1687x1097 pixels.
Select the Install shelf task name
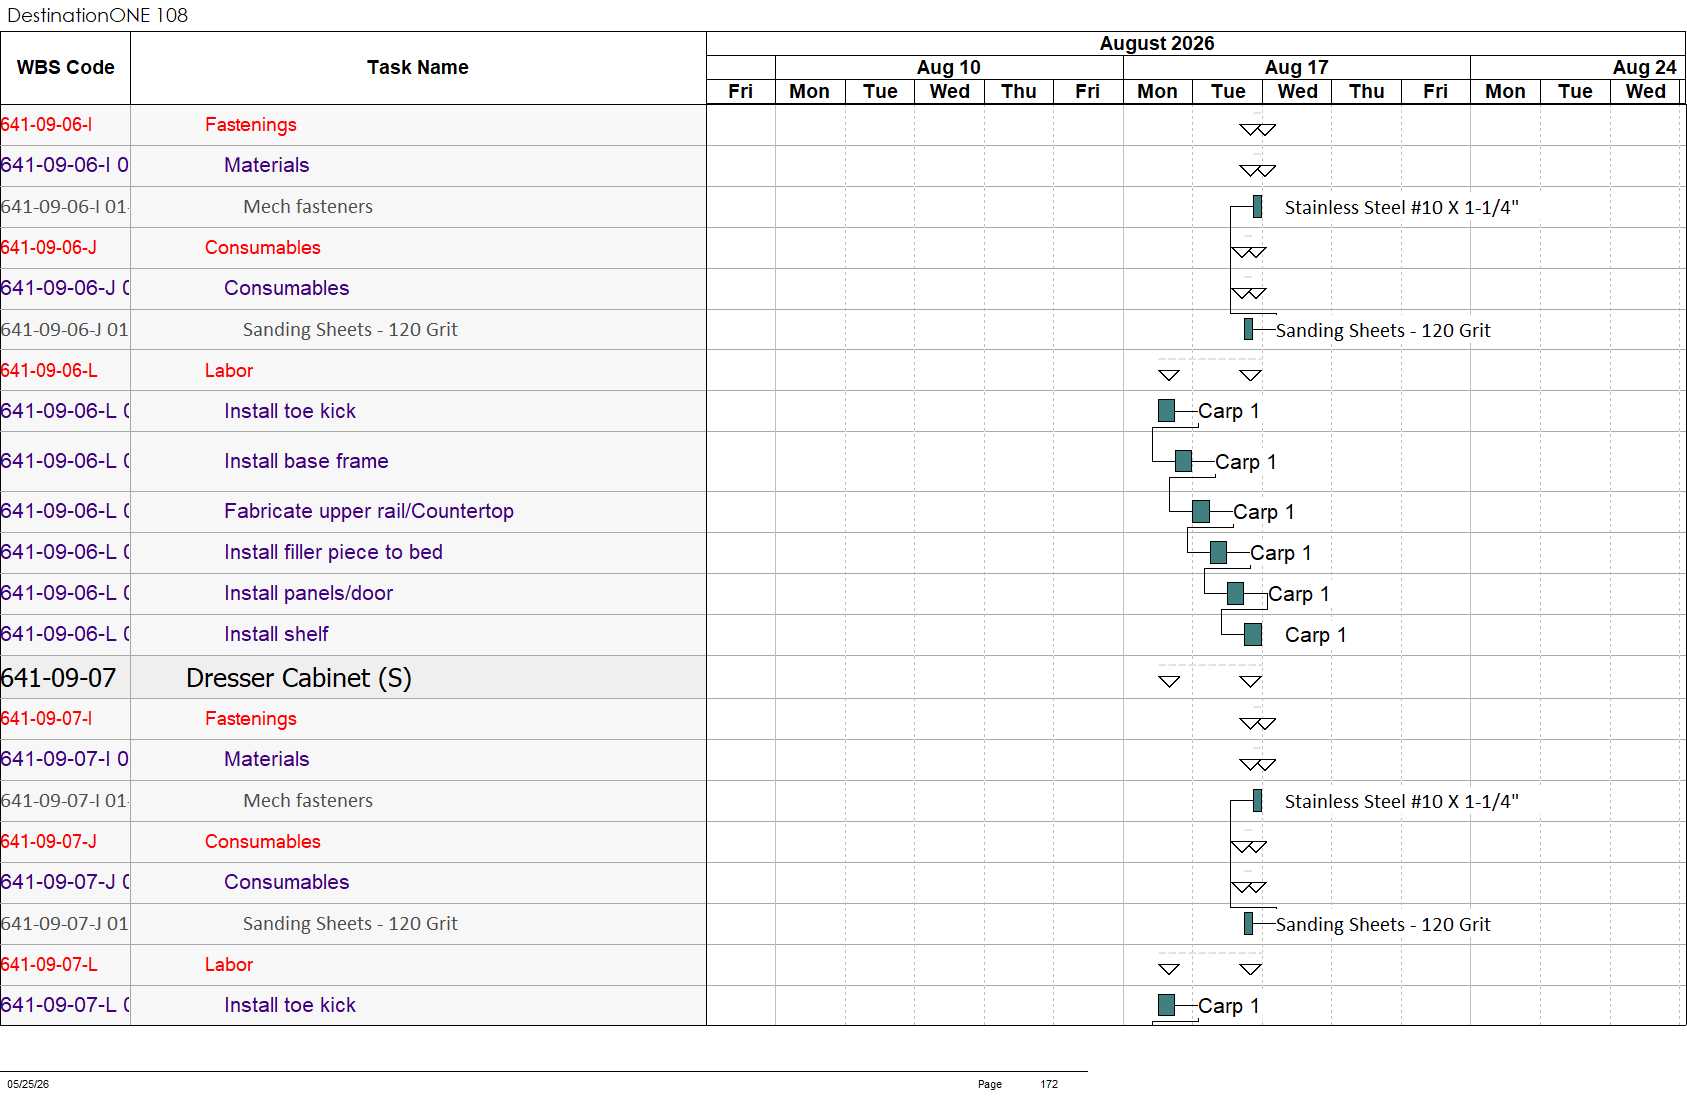tap(276, 634)
